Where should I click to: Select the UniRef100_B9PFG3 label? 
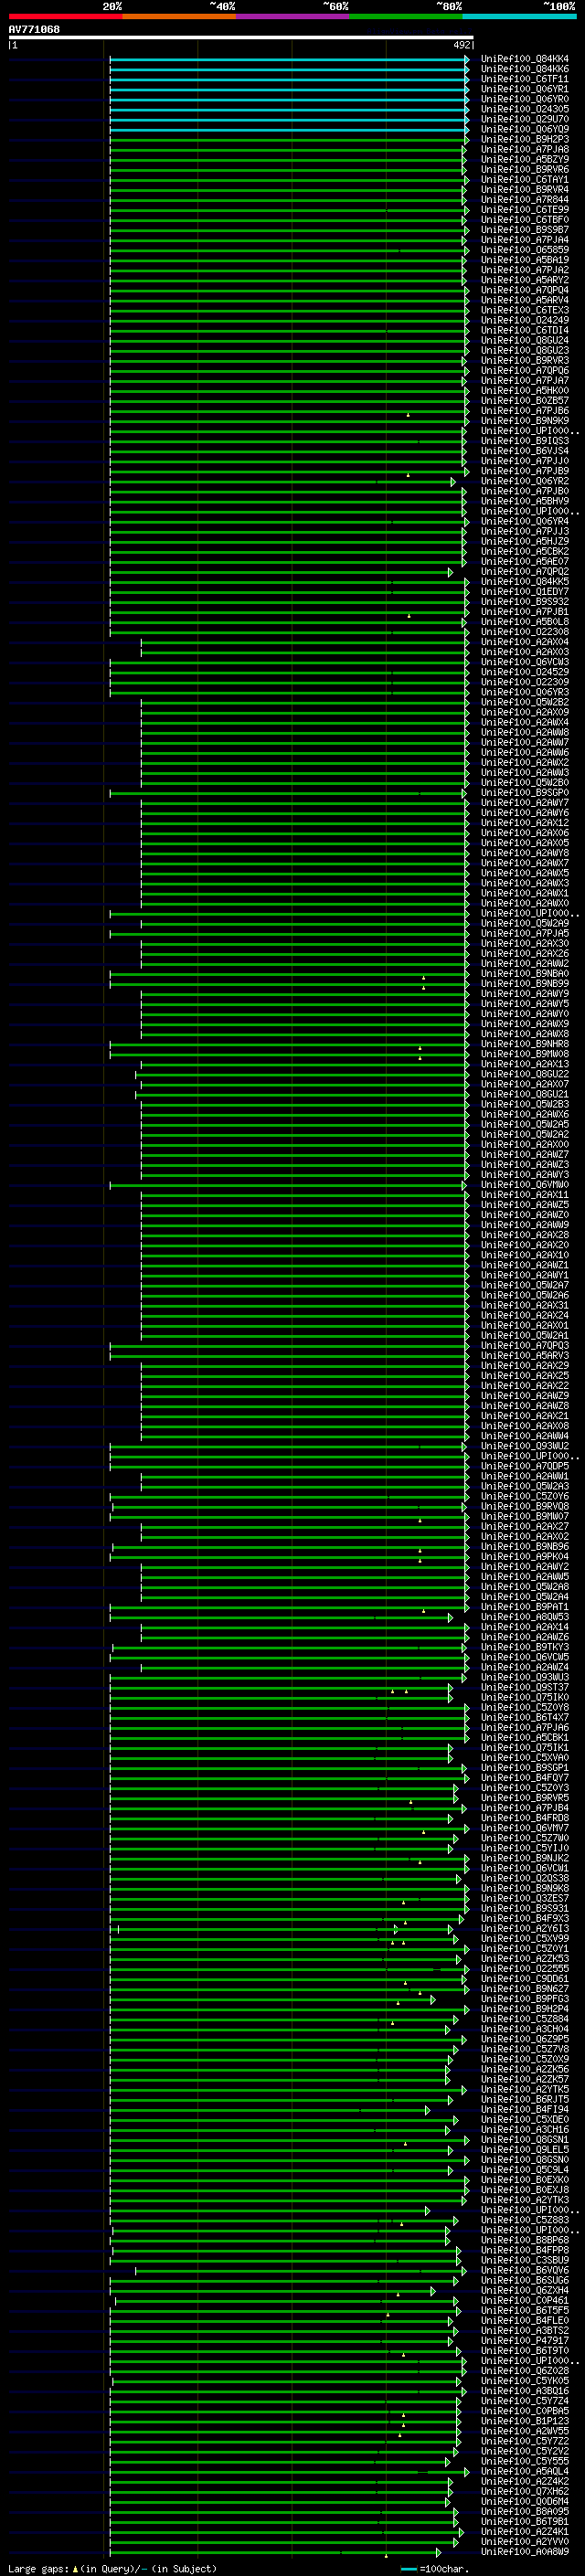click(525, 1999)
